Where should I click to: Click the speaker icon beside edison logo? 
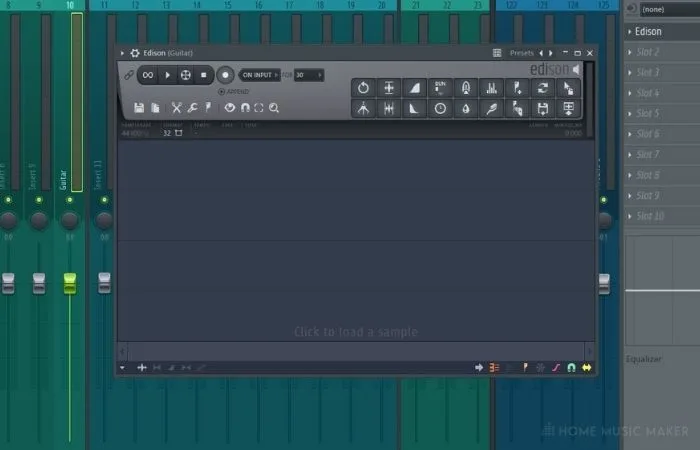pos(577,69)
